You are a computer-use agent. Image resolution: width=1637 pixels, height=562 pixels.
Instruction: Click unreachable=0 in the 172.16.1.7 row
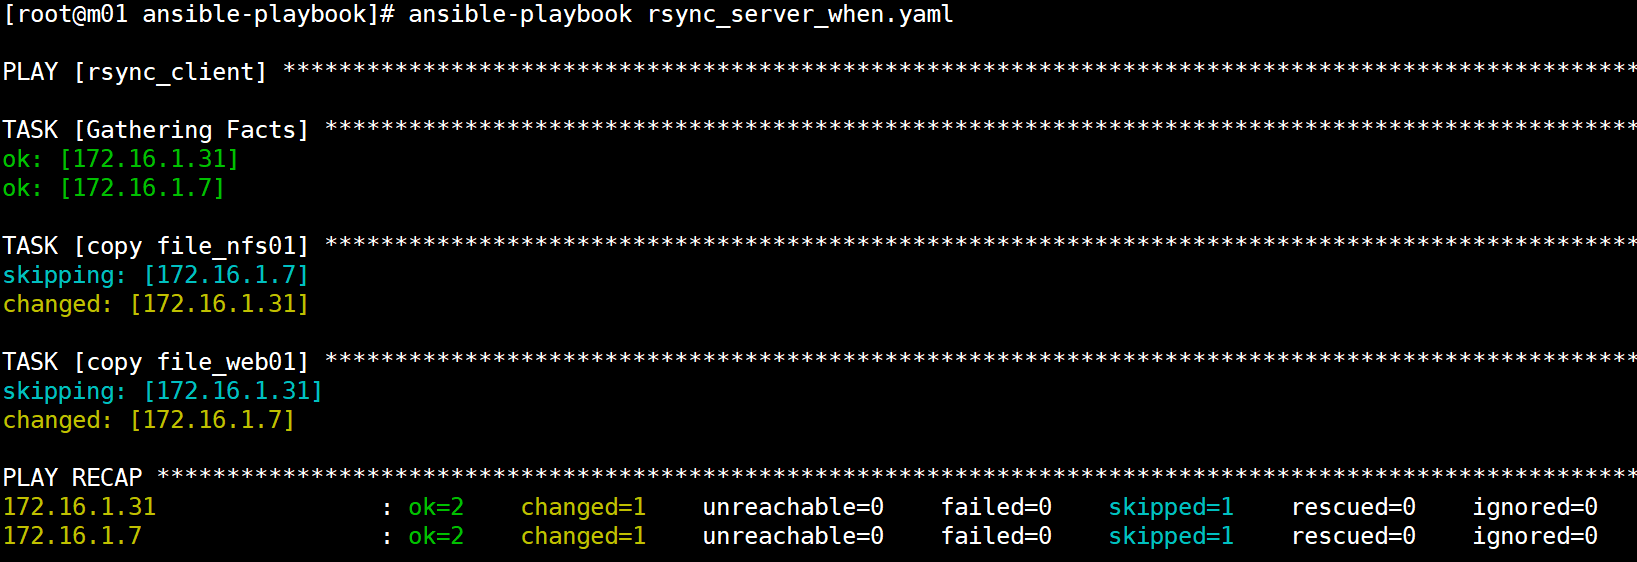793,536
